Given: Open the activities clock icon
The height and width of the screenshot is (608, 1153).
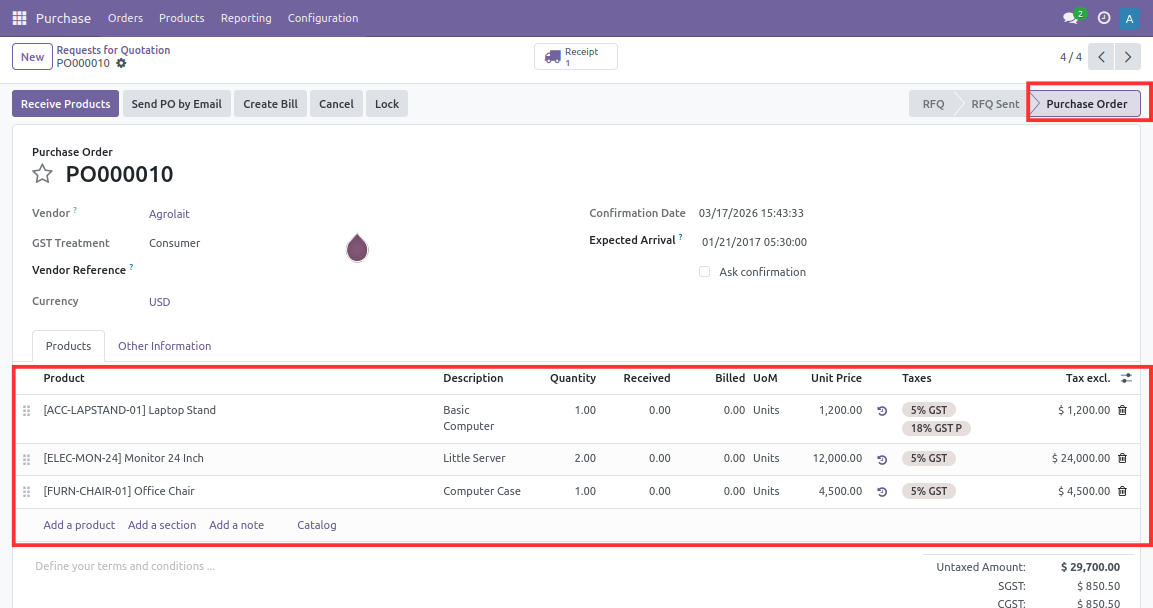Looking at the screenshot, I should [1104, 18].
